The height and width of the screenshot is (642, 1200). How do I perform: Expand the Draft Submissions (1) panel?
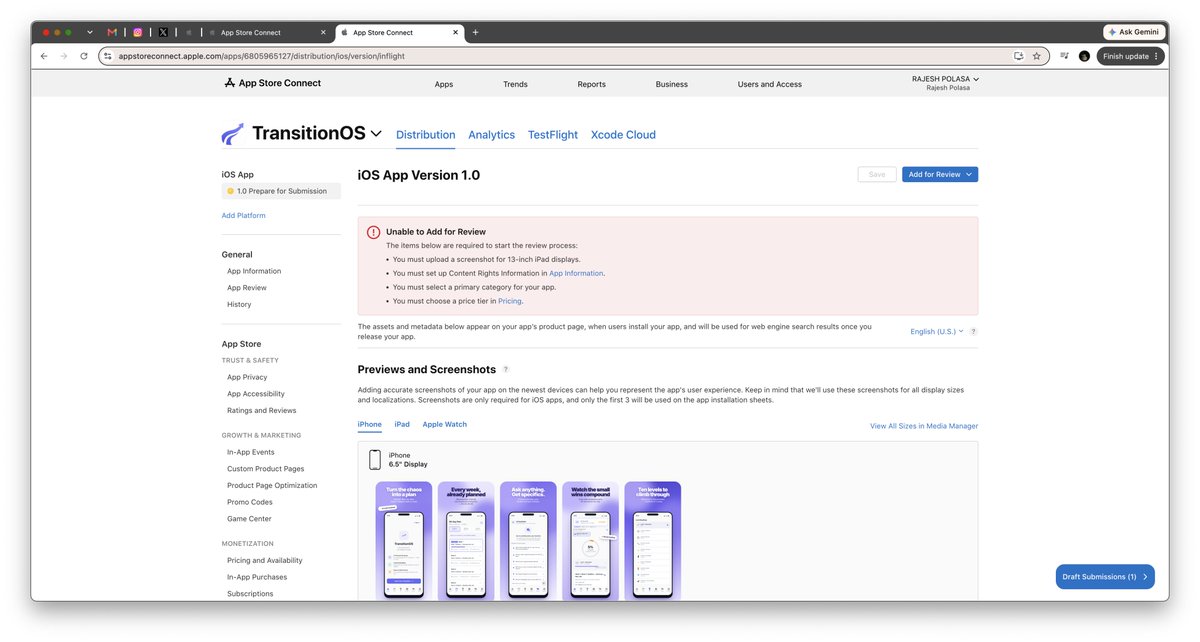coord(1105,577)
